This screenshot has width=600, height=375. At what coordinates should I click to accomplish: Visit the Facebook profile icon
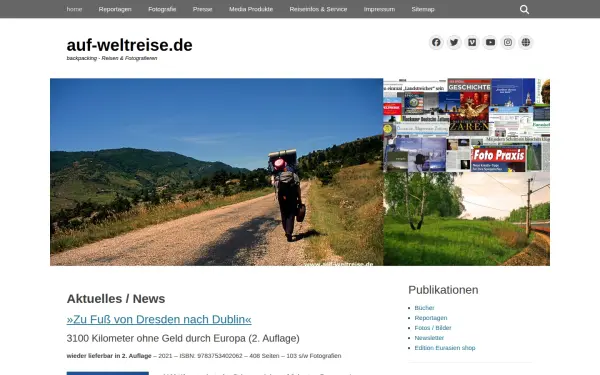click(436, 42)
